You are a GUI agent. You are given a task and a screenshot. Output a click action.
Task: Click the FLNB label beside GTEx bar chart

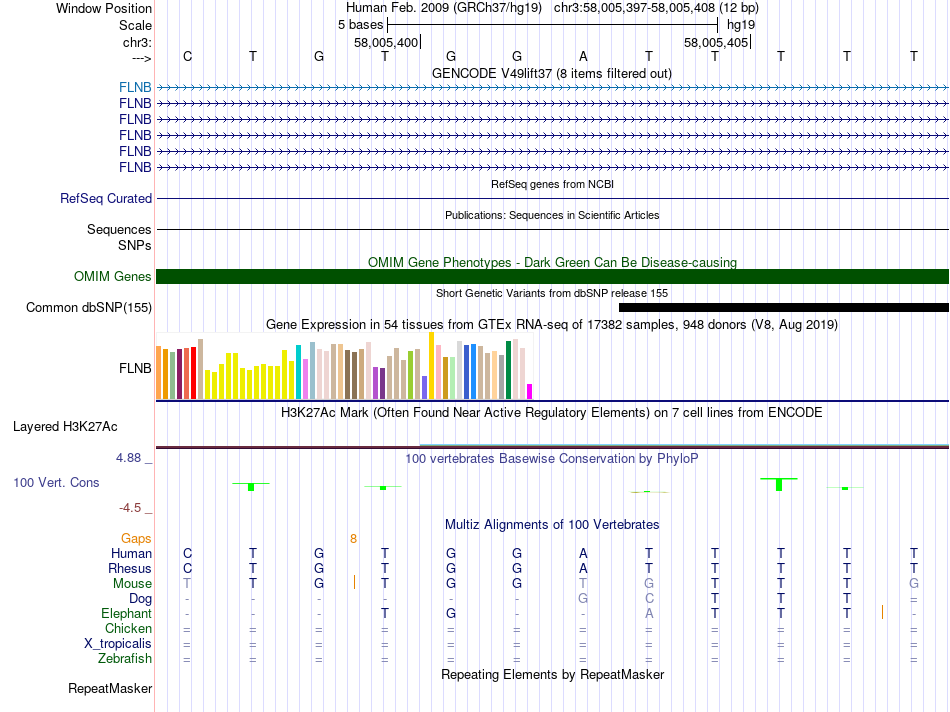135,368
